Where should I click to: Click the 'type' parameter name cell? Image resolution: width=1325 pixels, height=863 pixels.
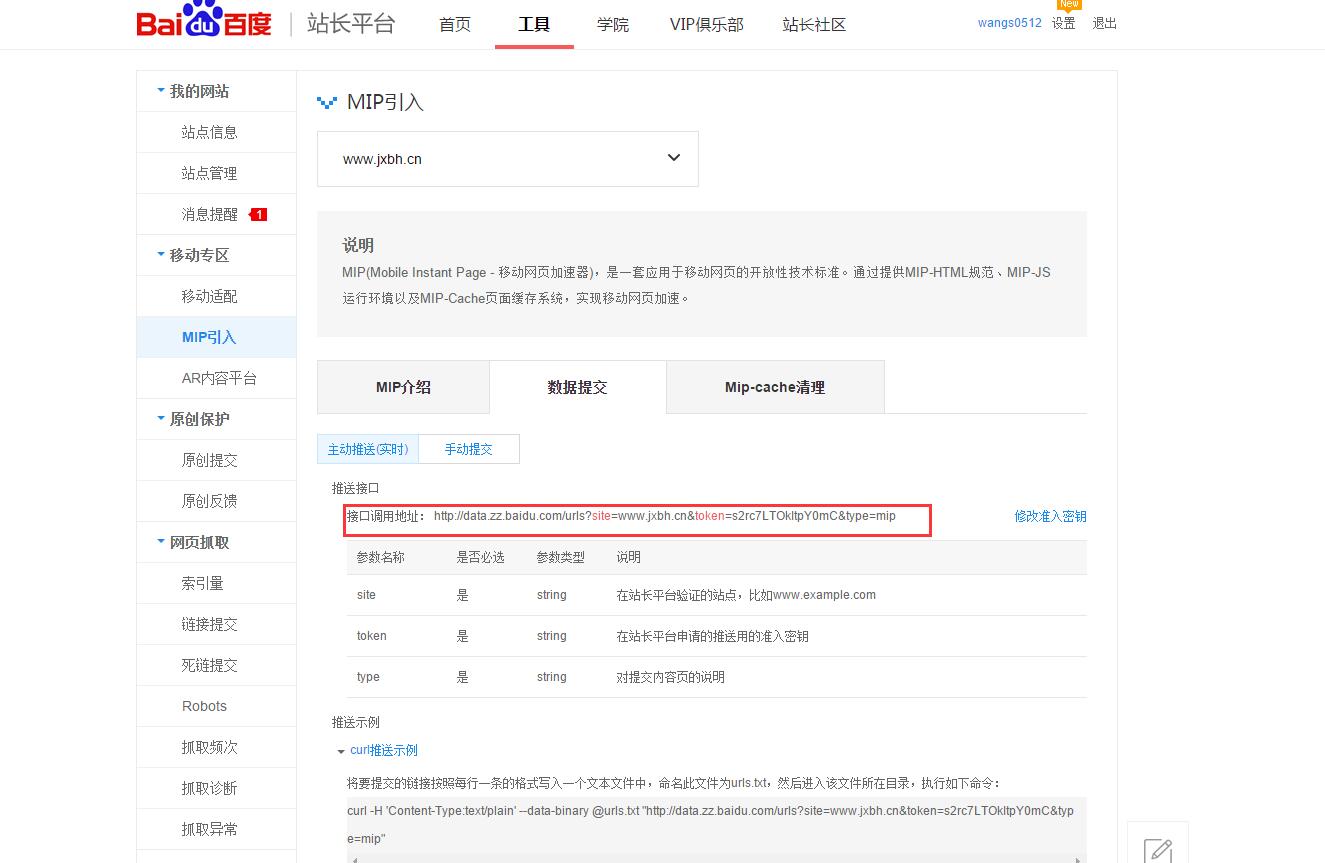pyautogui.click(x=368, y=677)
